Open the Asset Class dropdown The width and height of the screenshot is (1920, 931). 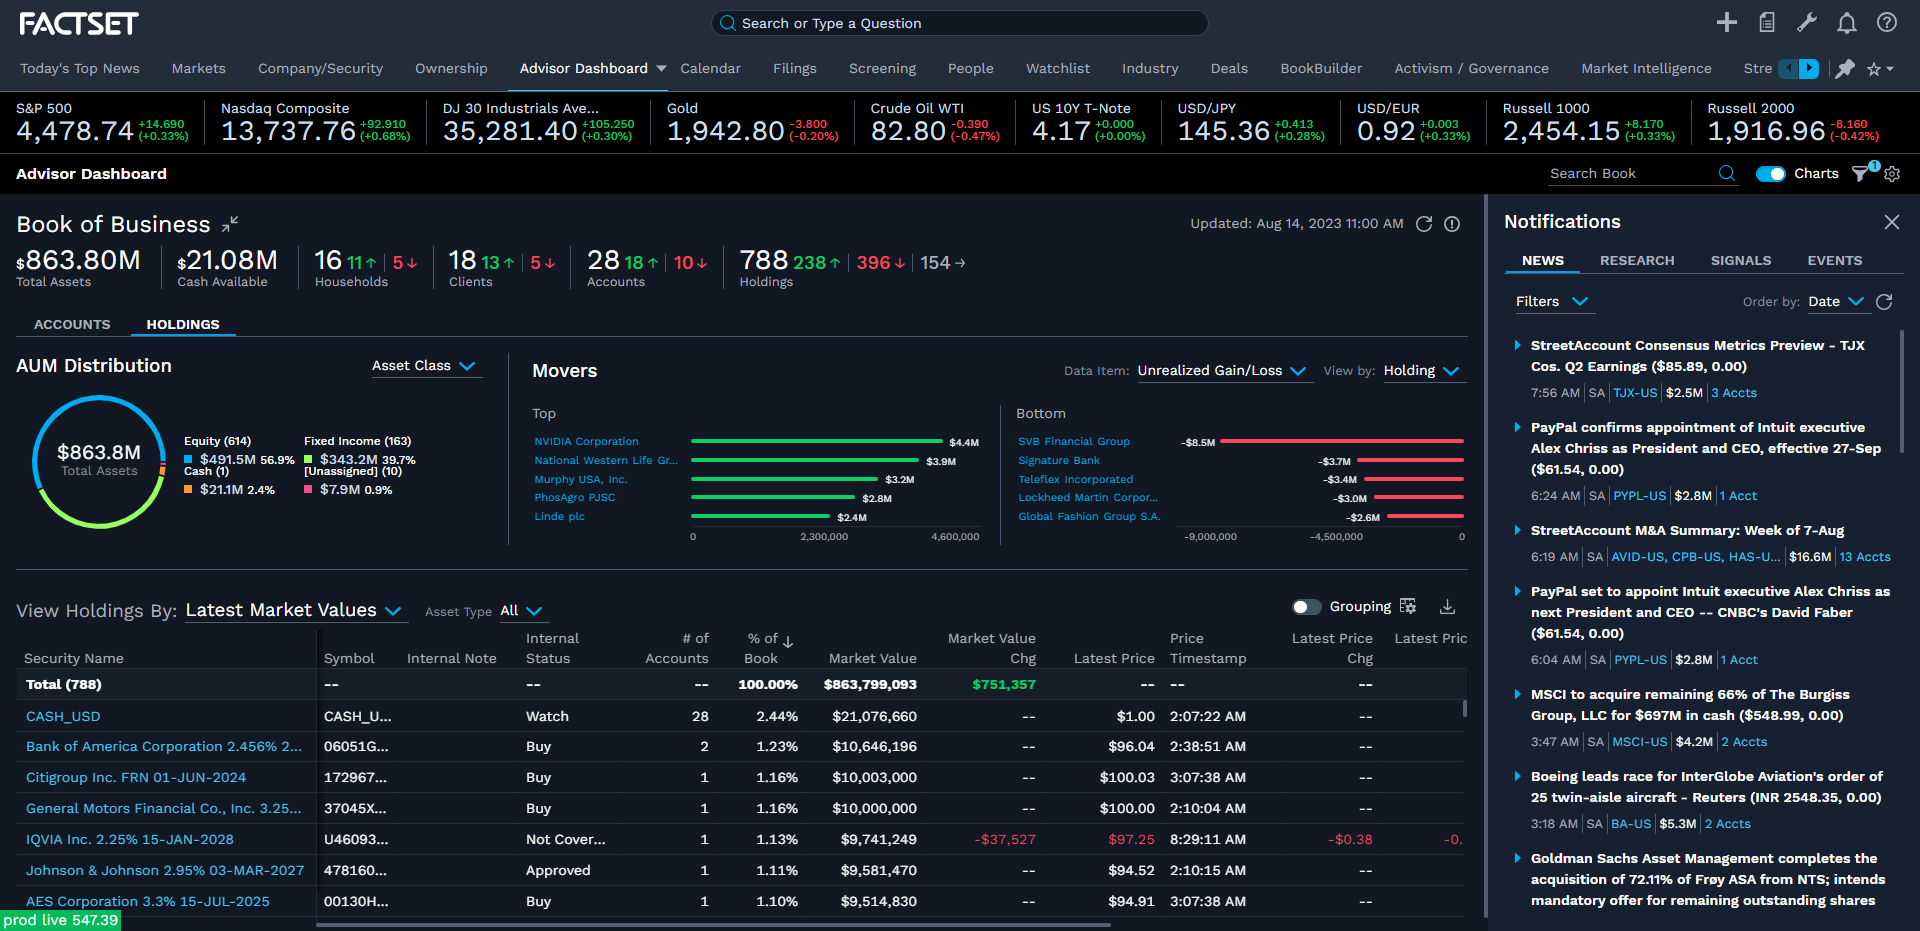tap(424, 366)
